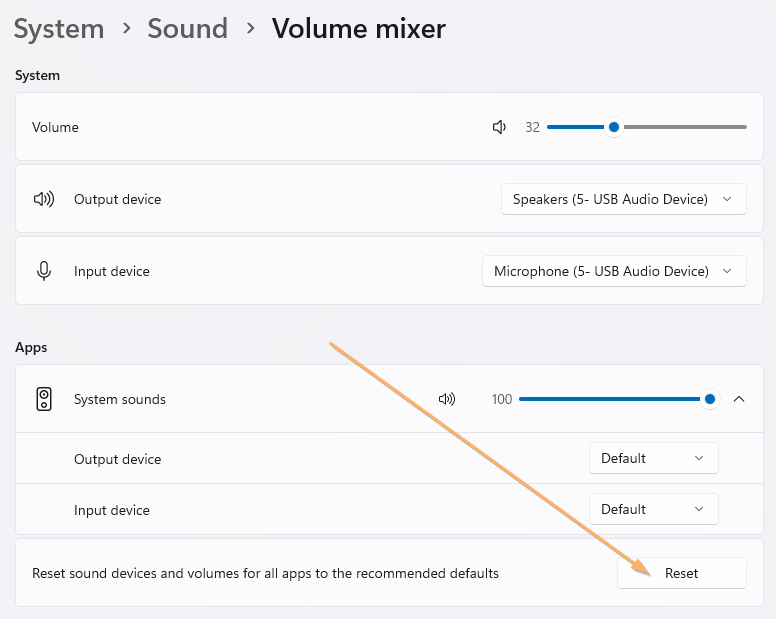Click the Volume mixer page title
This screenshot has width=776, height=619.
pyautogui.click(x=359, y=29)
